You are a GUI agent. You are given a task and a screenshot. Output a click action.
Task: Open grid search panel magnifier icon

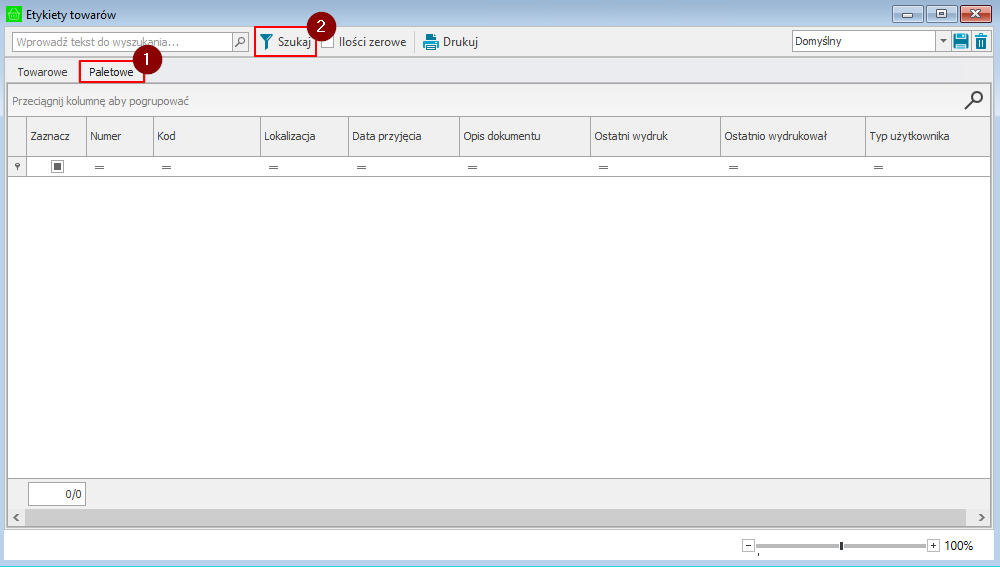point(973,100)
